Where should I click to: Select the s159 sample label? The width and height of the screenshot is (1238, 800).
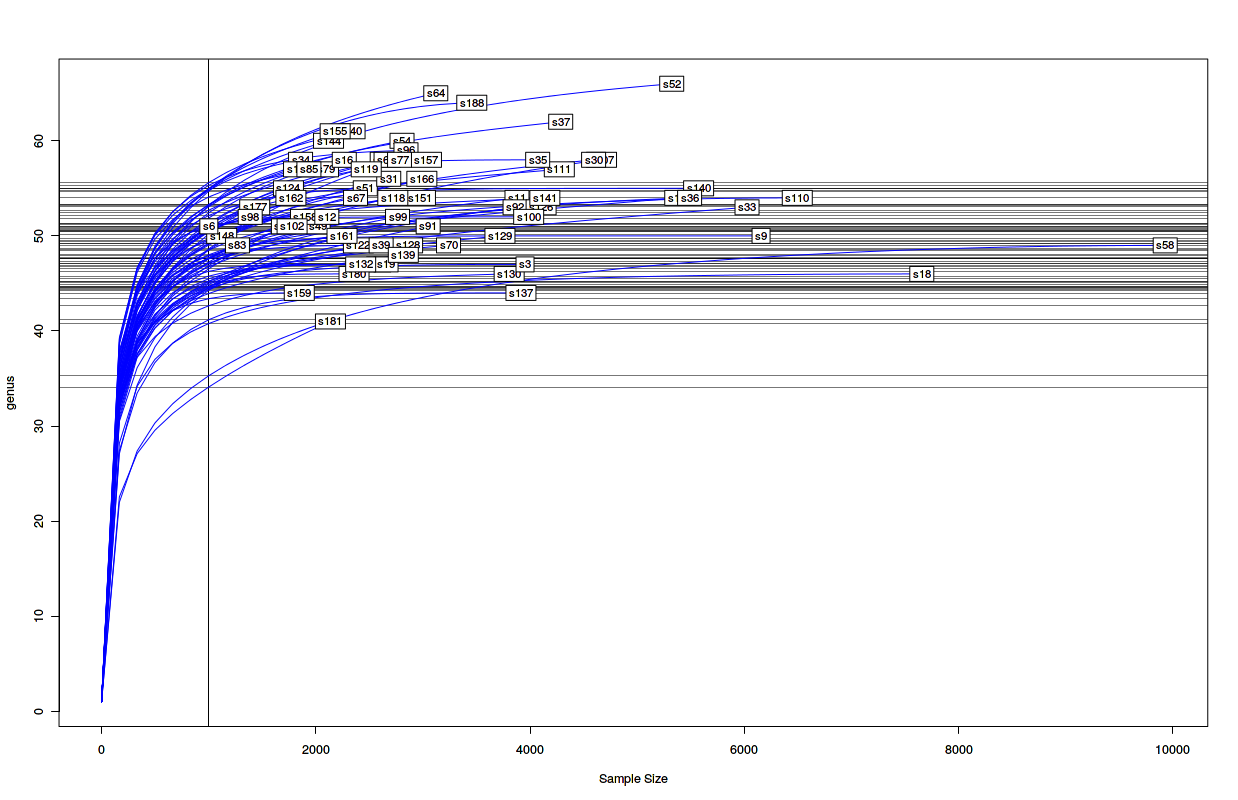[299, 293]
